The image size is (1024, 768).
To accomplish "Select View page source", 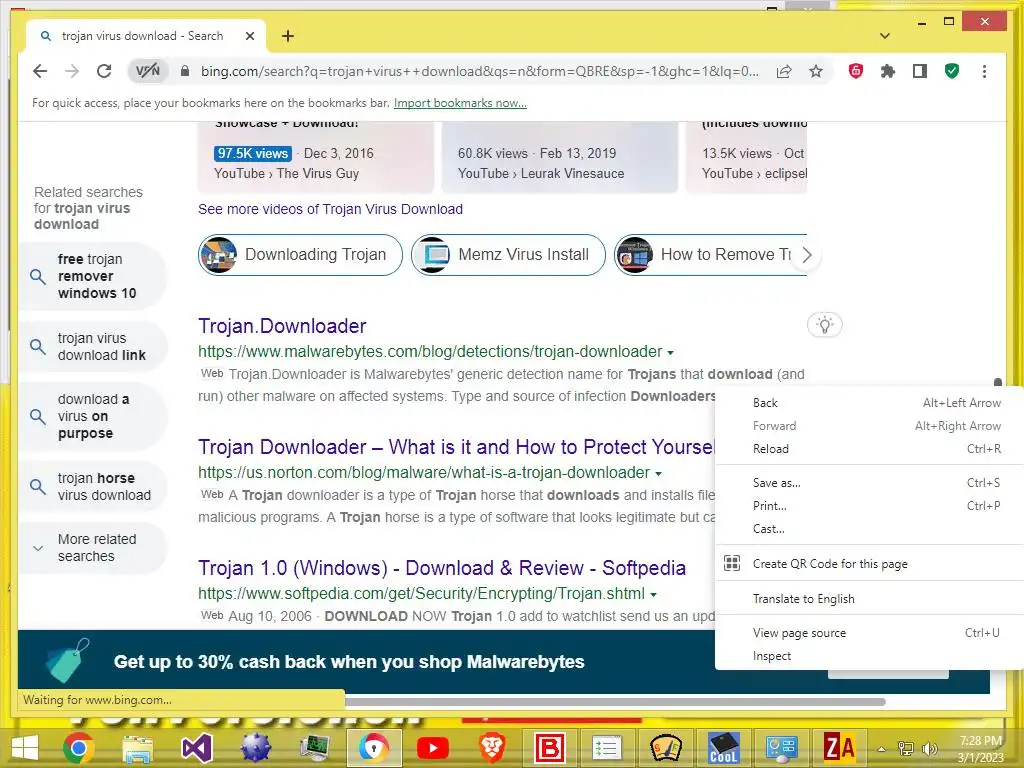I will click(x=869, y=633).
